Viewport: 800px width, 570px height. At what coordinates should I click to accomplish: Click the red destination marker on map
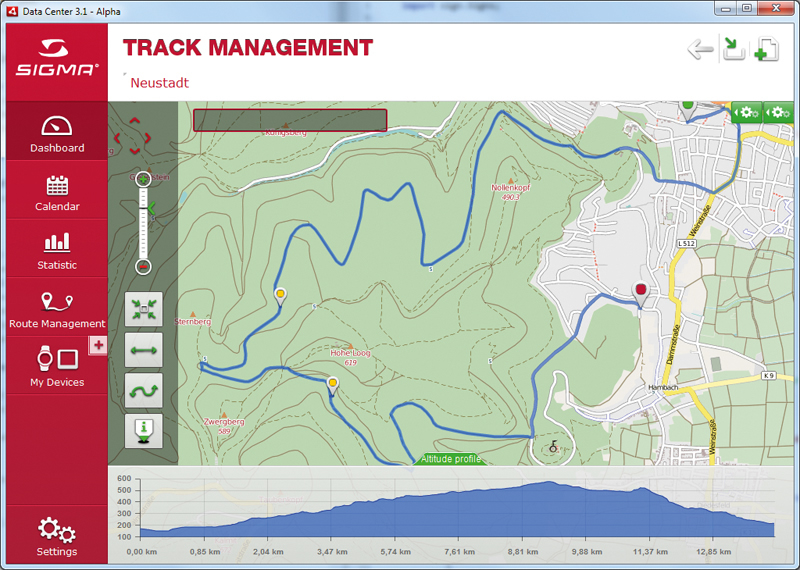click(x=641, y=292)
